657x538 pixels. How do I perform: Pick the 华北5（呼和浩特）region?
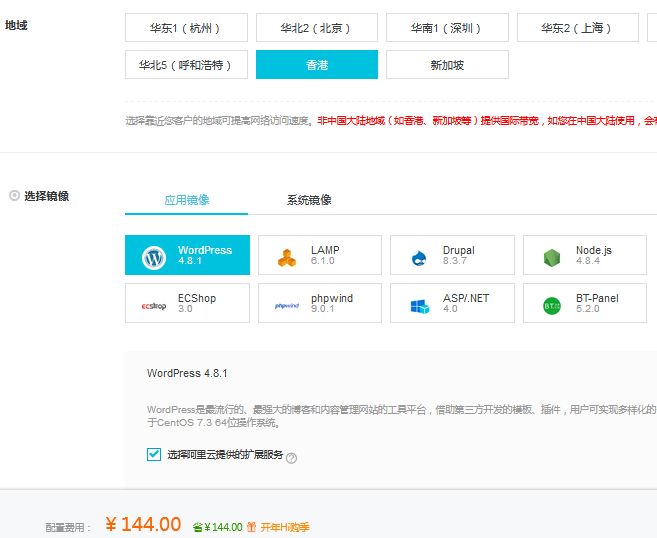click(186, 65)
